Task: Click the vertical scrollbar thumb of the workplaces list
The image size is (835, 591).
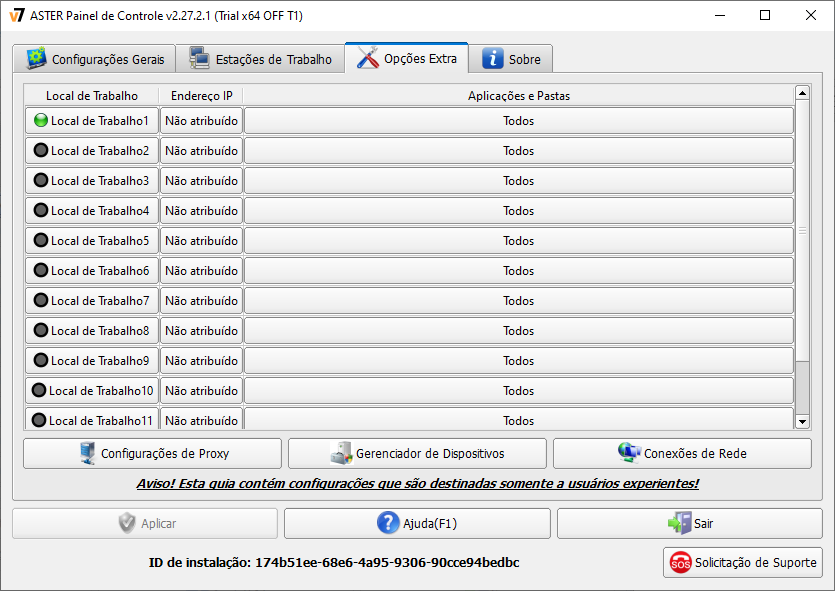Action: pos(802,231)
